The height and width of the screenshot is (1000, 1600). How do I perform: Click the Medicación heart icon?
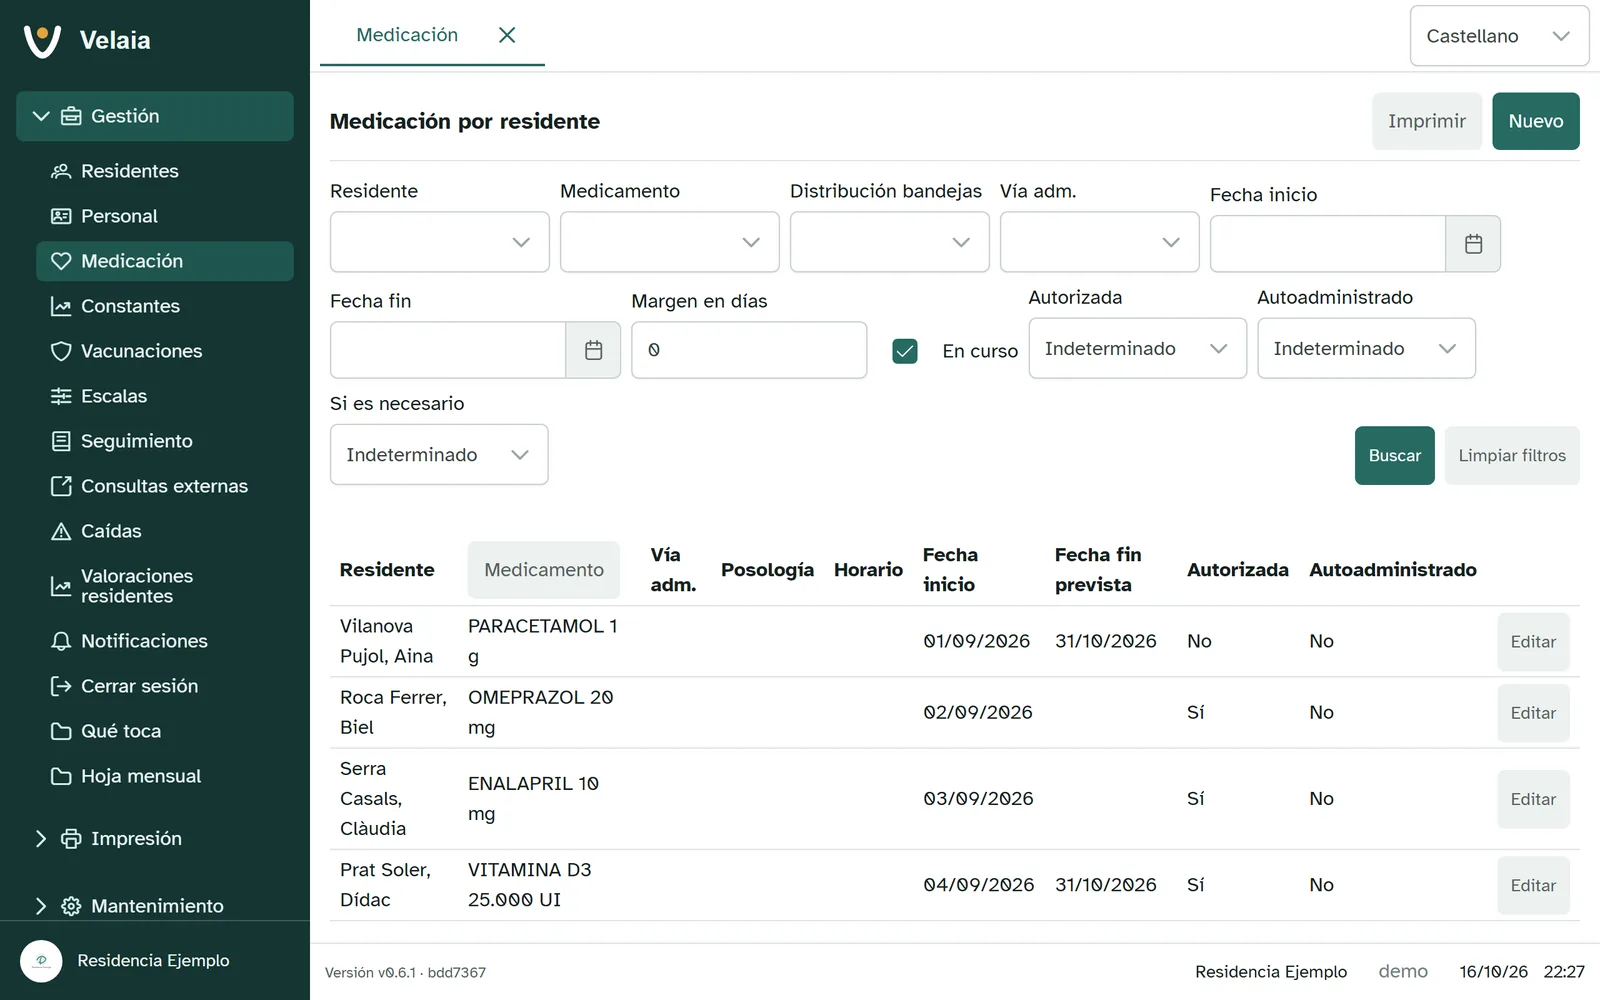point(61,261)
